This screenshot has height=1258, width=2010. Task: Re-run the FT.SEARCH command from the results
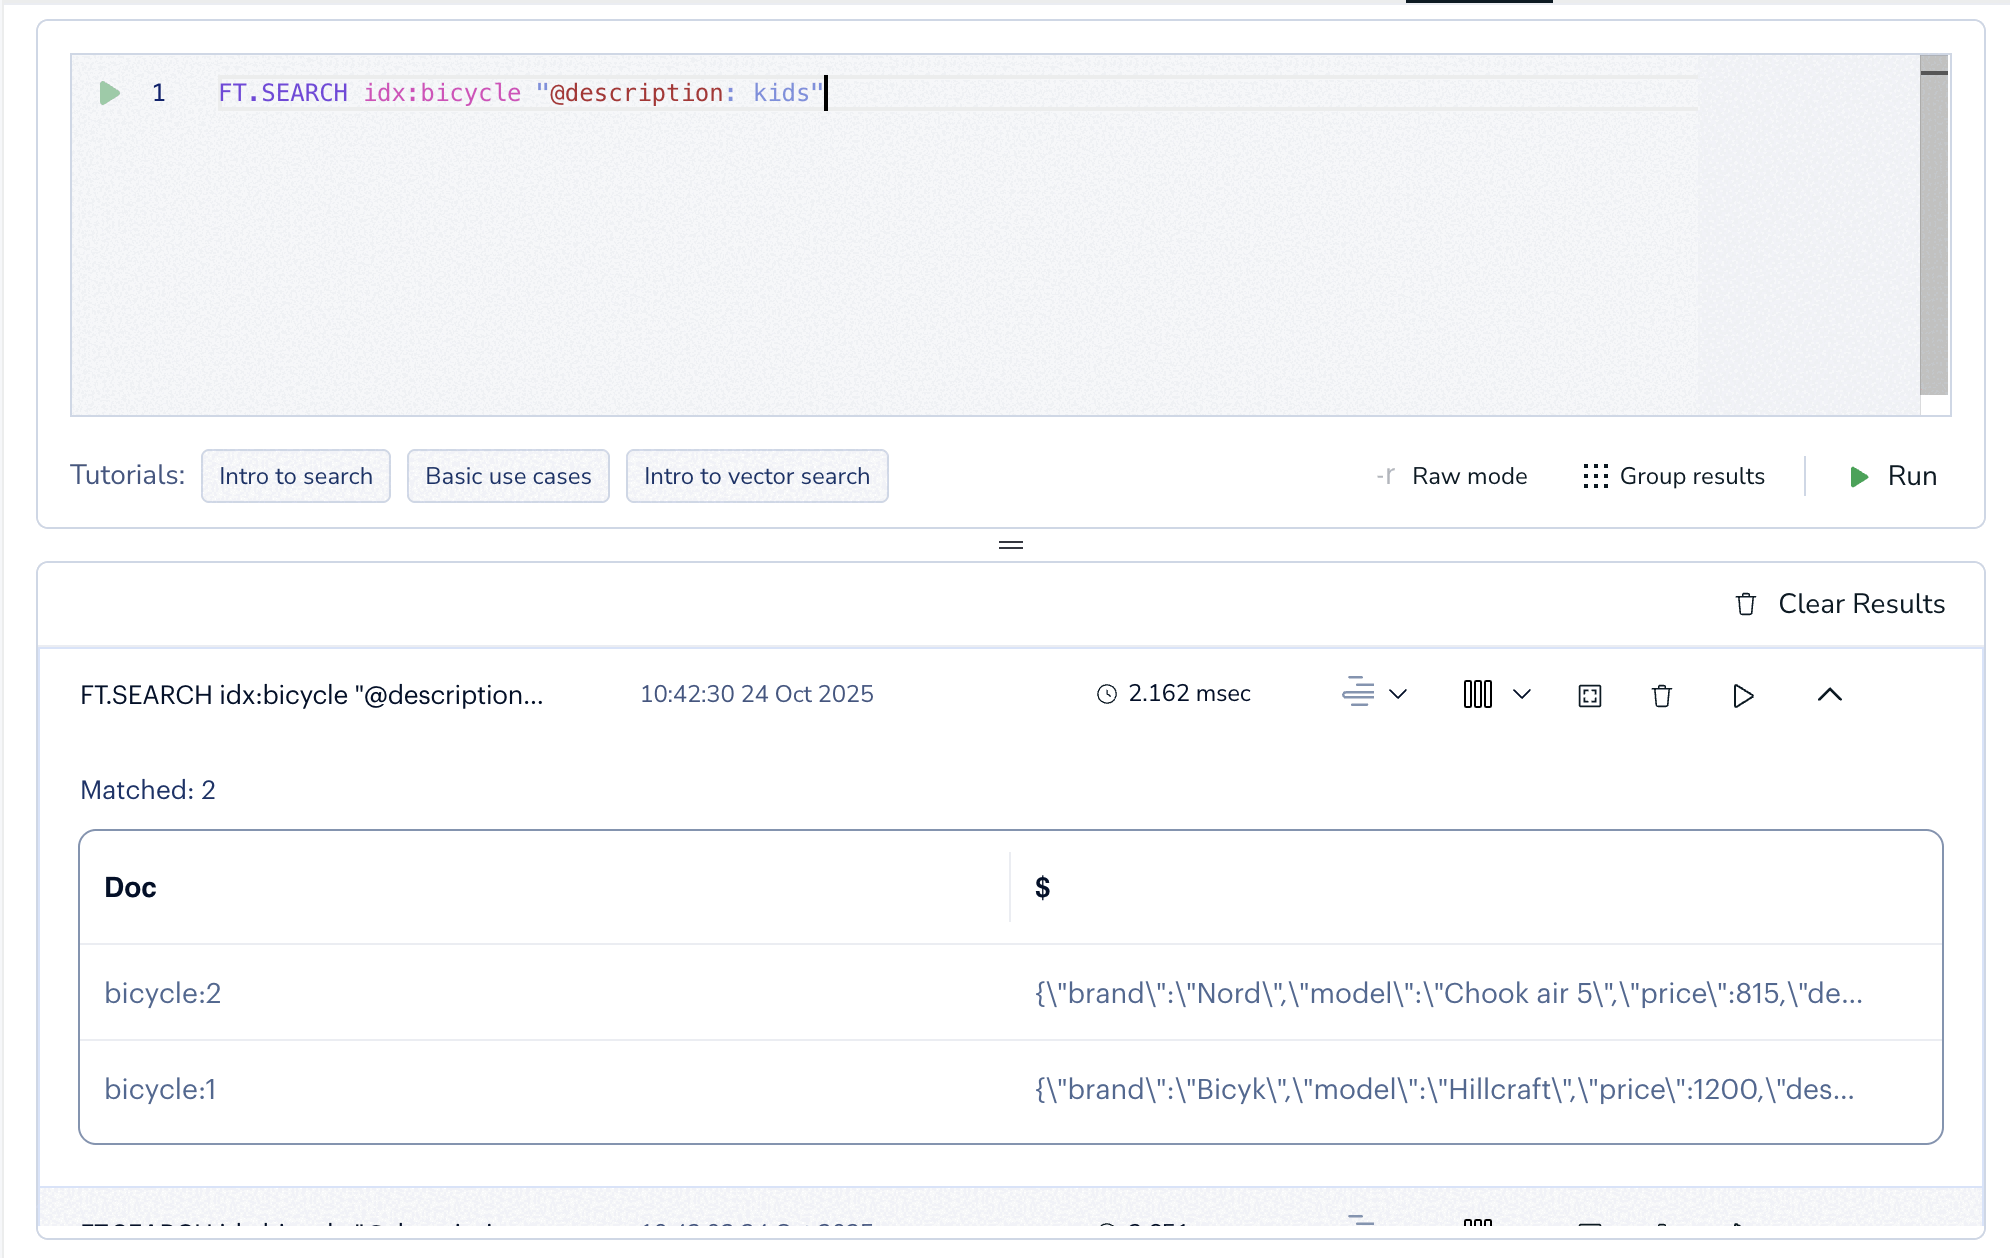(1743, 696)
